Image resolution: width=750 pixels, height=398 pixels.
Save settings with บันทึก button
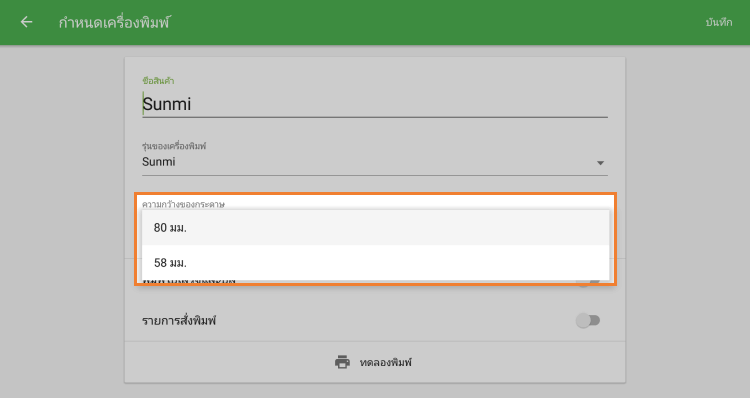tap(718, 22)
